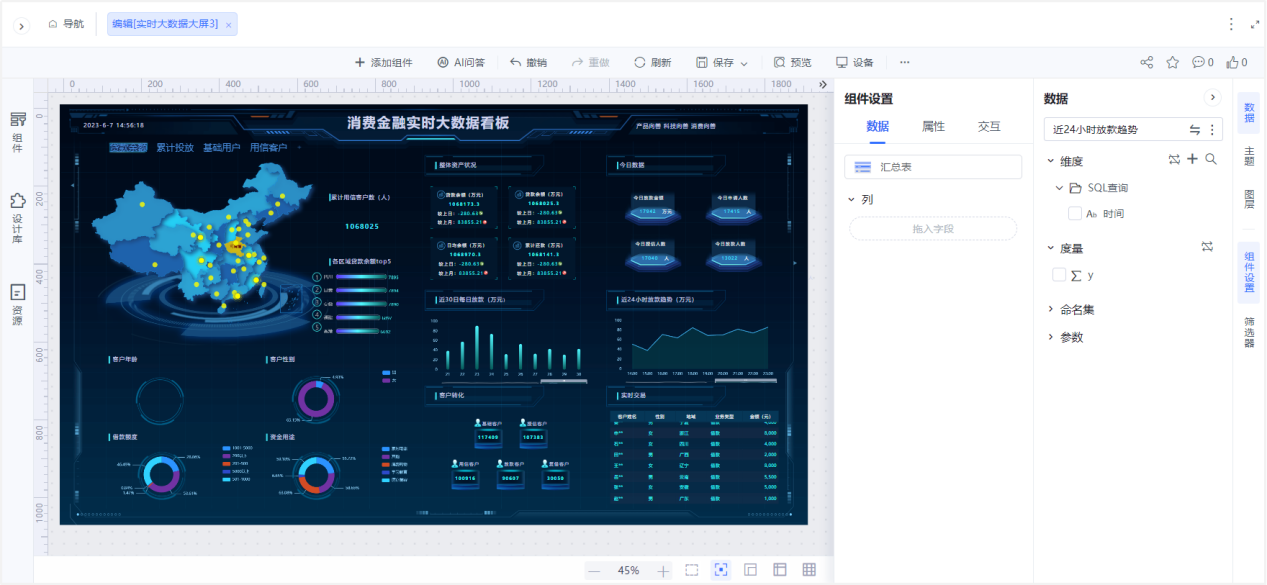The height and width of the screenshot is (585, 1267).
Task: Select the 累计投放 tab on the dashboard
Action: [175, 148]
